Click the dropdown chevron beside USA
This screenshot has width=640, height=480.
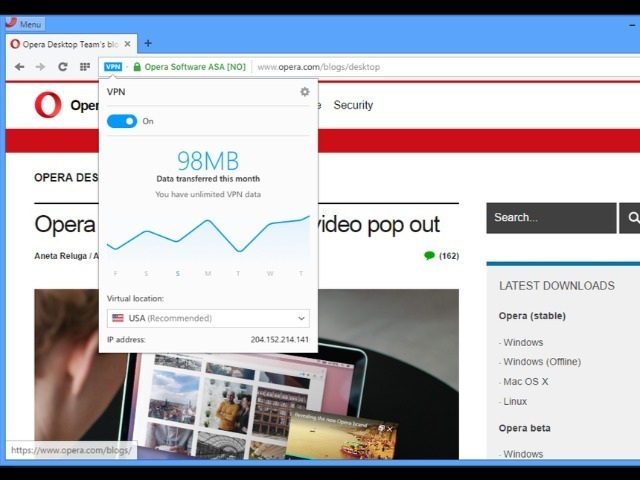pyautogui.click(x=301, y=318)
